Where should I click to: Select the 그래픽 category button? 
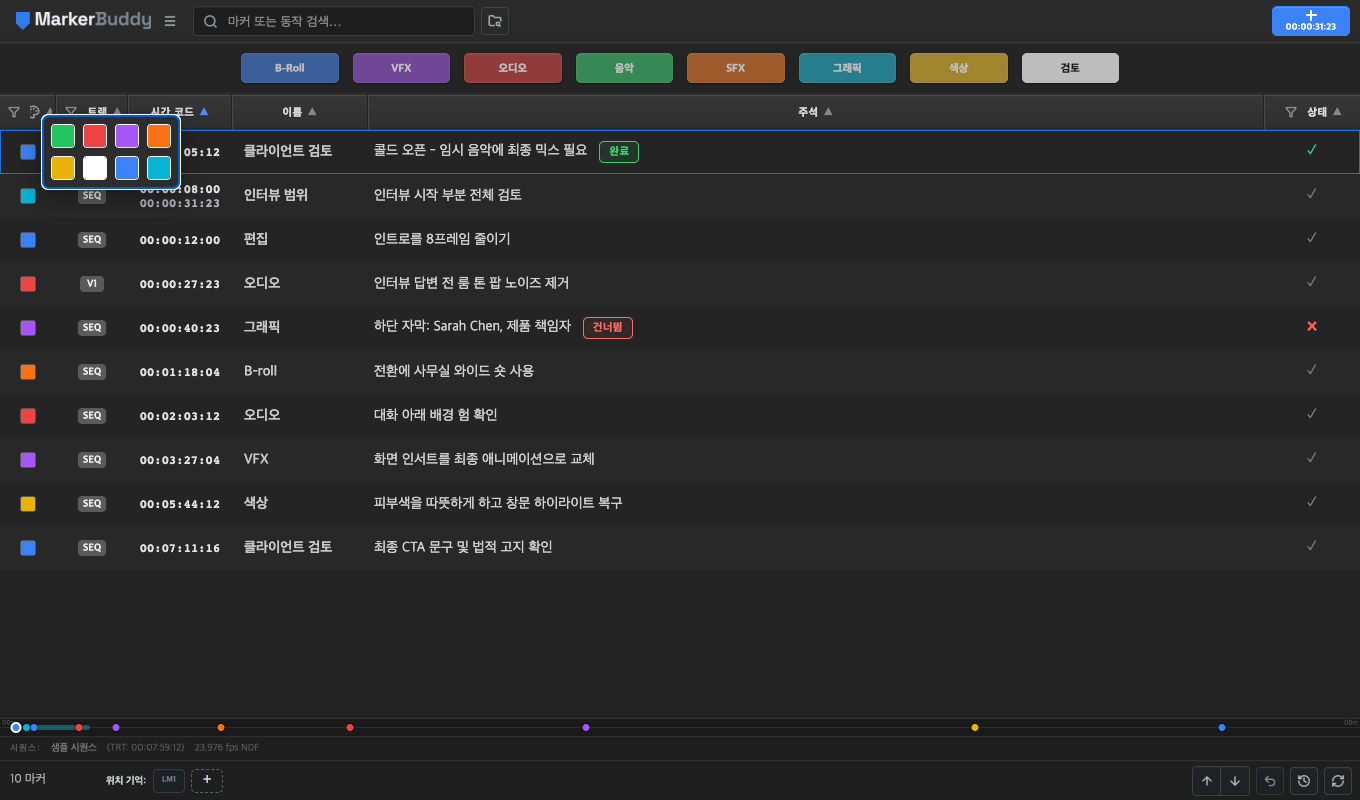pyautogui.click(x=847, y=68)
